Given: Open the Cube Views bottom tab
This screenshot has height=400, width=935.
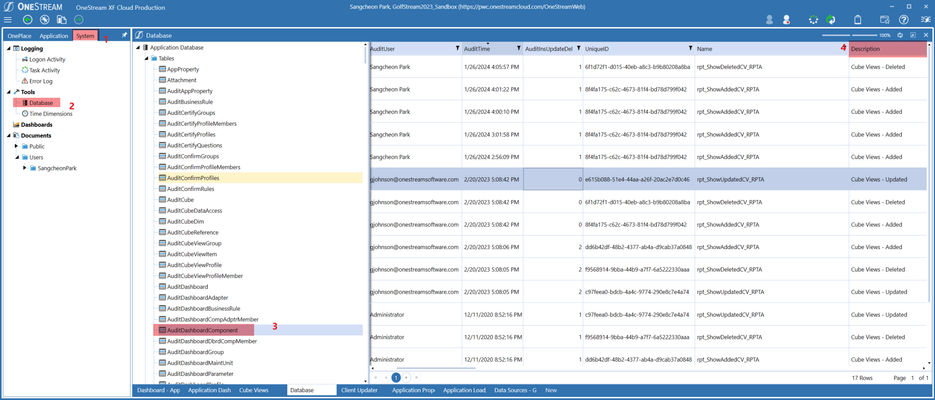Looking at the screenshot, I should [254, 390].
